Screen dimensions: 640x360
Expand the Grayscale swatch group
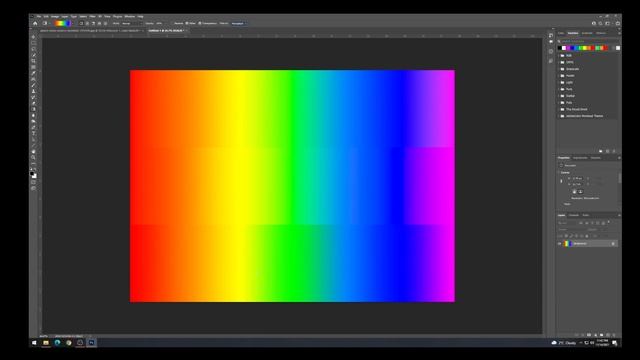tap(559, 69)
